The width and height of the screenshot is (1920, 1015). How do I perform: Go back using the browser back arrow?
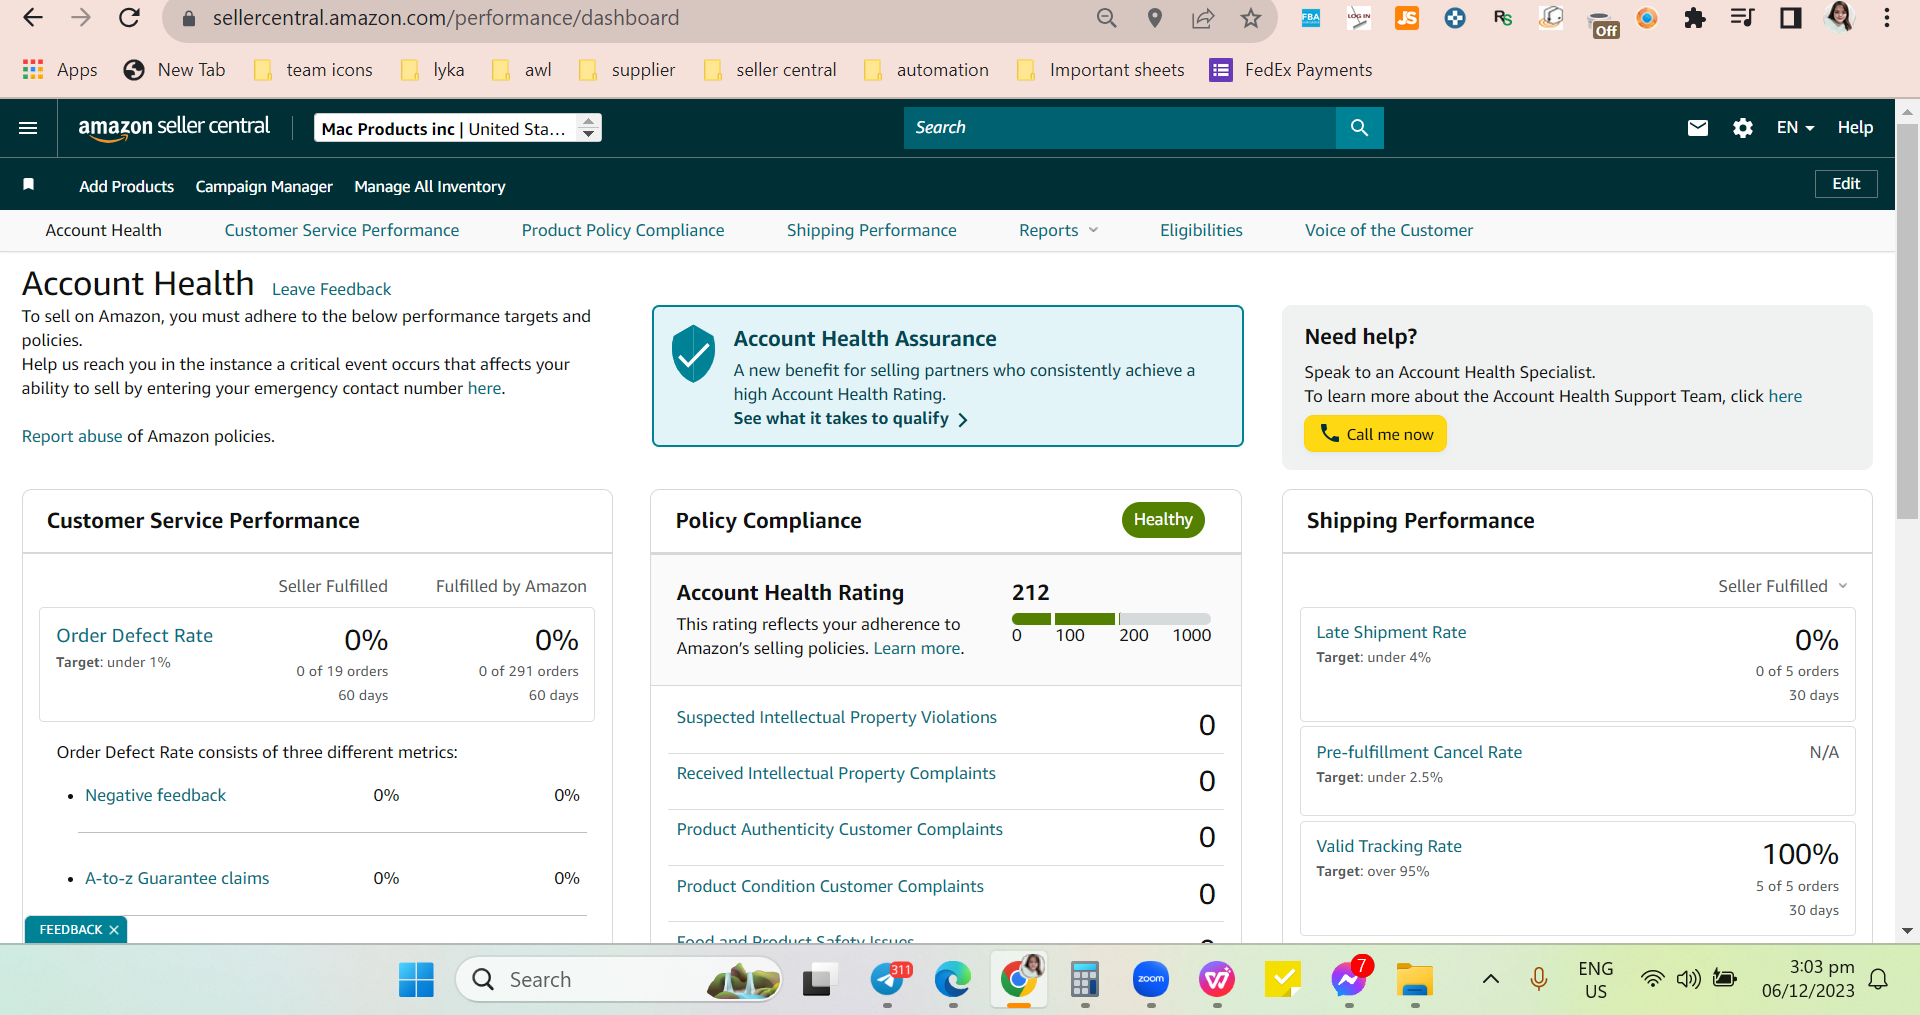(x=33, y=18)
